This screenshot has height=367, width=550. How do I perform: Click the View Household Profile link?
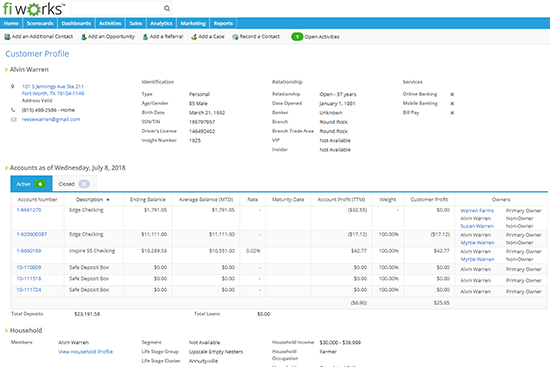tap(86, 352)
